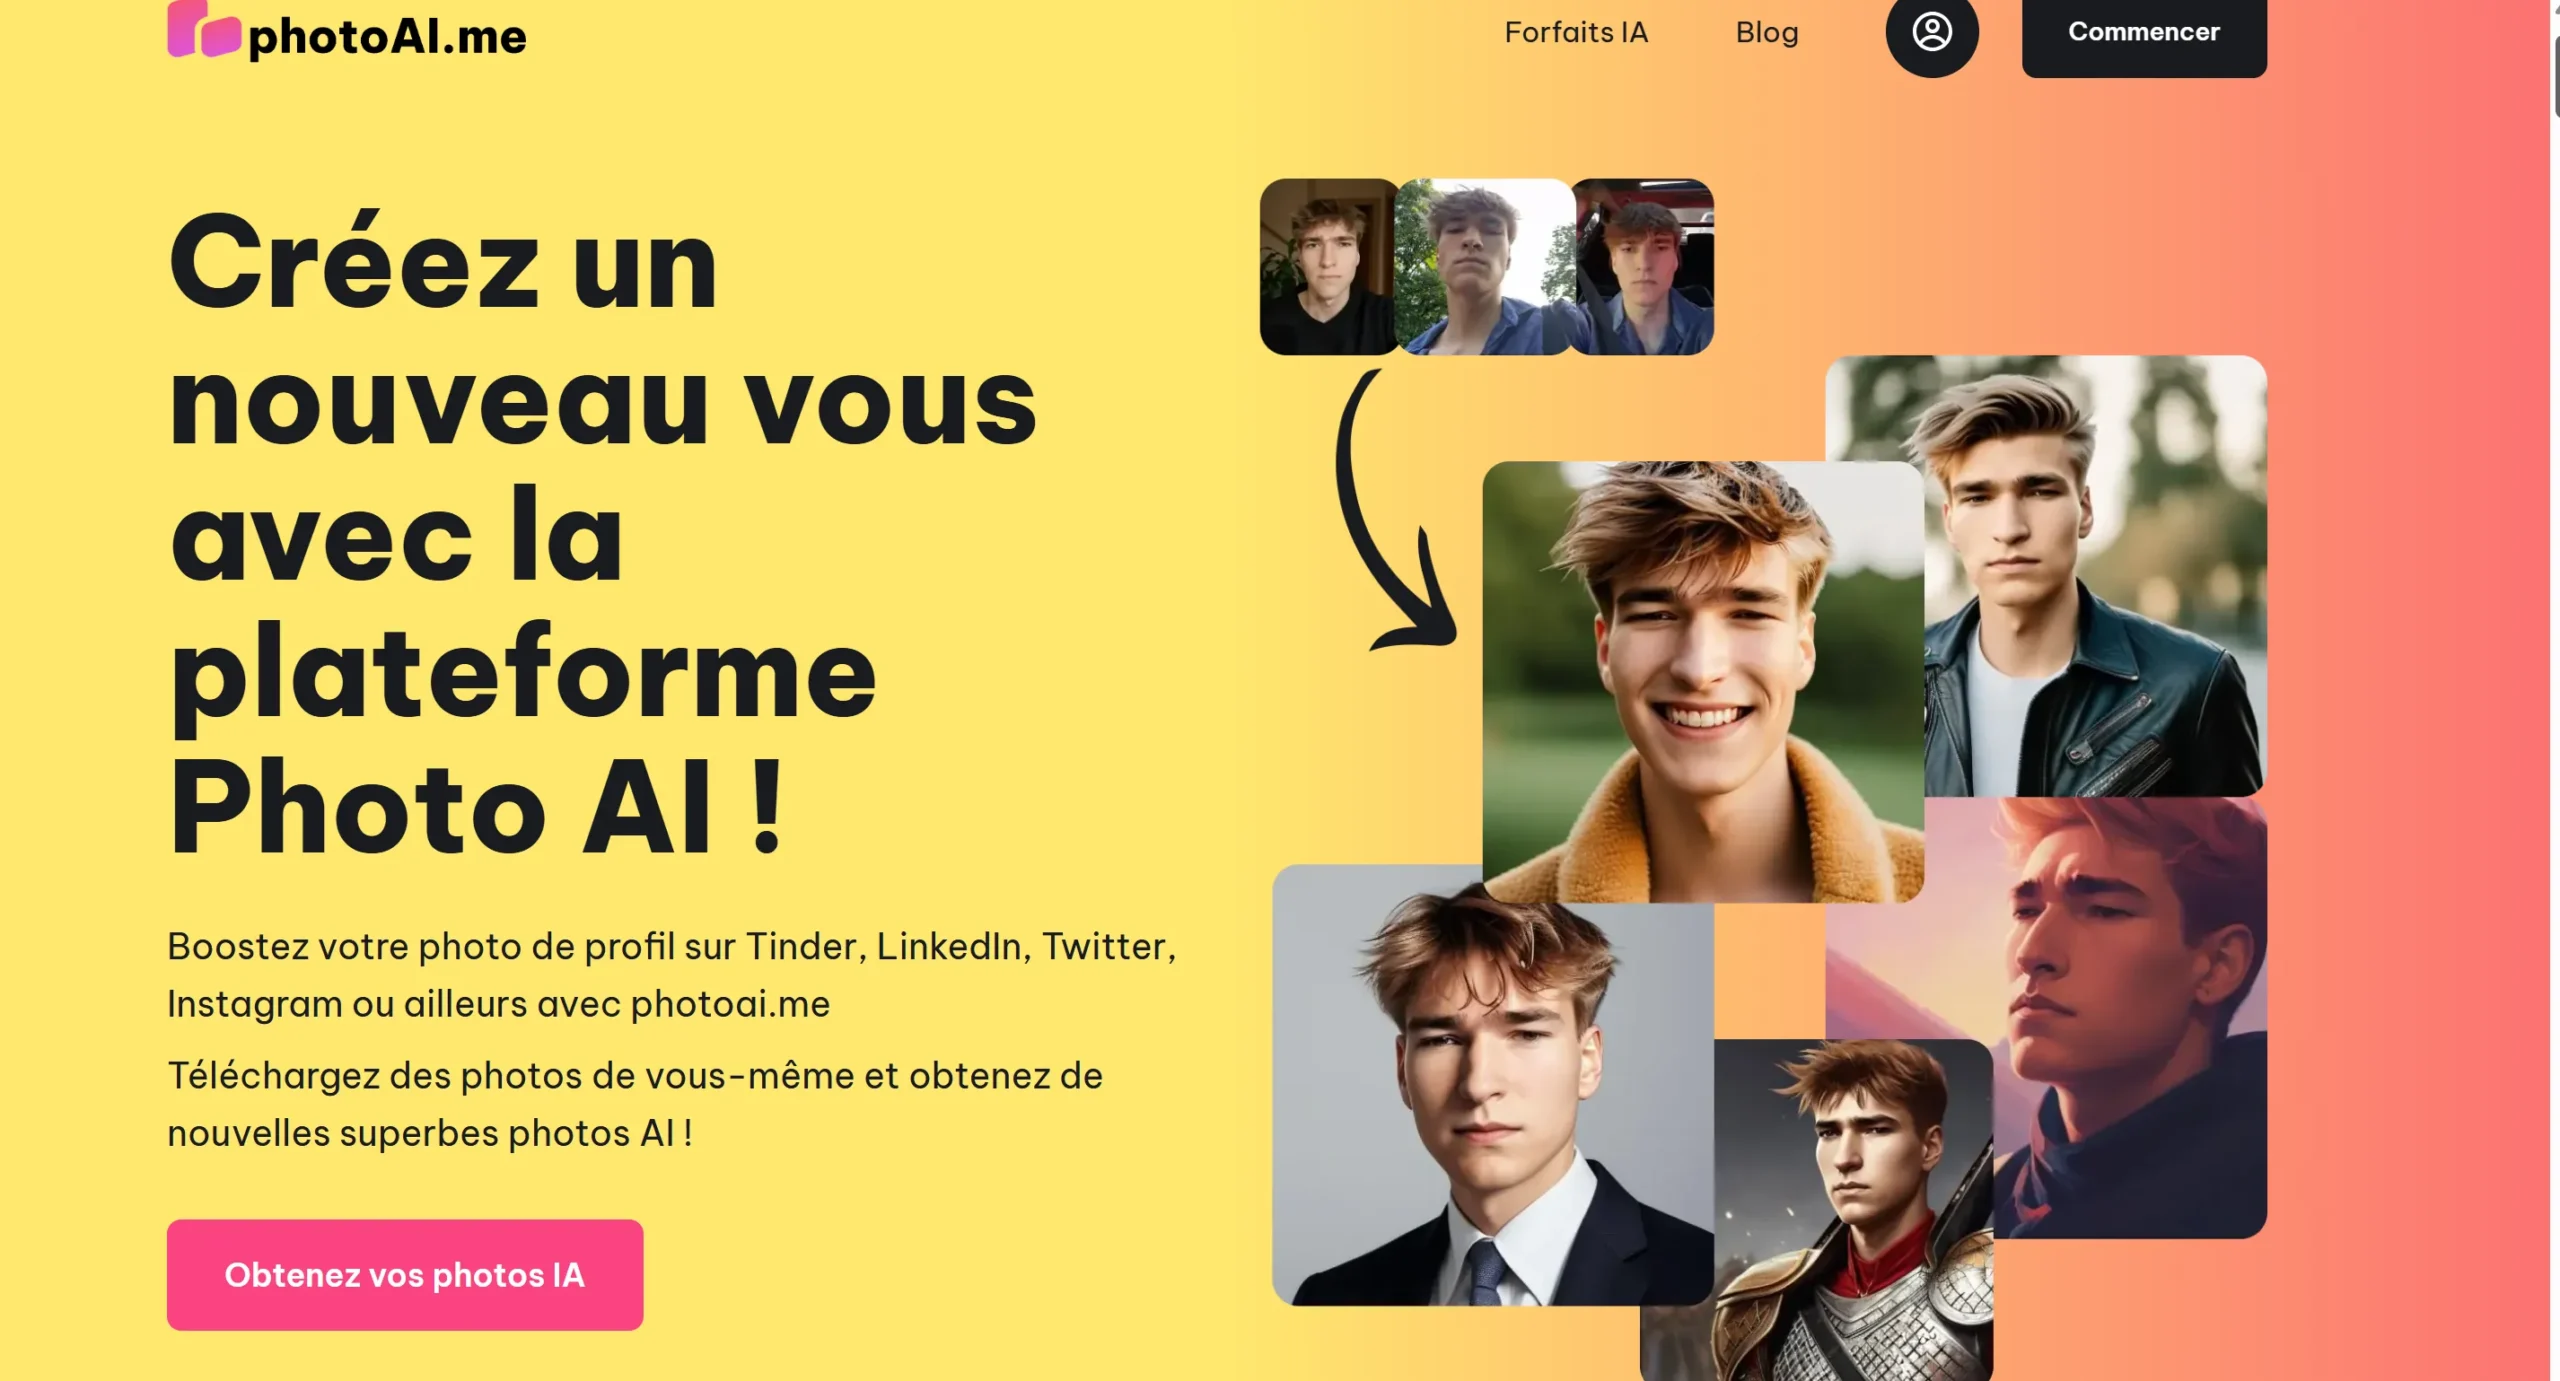Open the leather jacket portrait photo

click(2095, 575)
